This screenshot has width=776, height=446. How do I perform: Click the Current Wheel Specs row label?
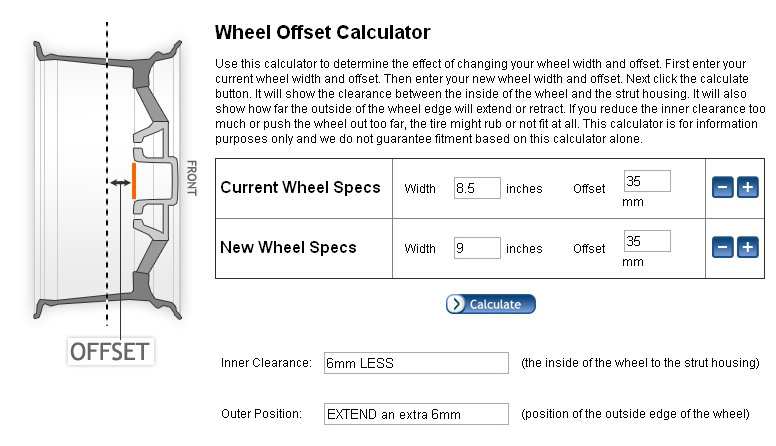coord(300,188)
